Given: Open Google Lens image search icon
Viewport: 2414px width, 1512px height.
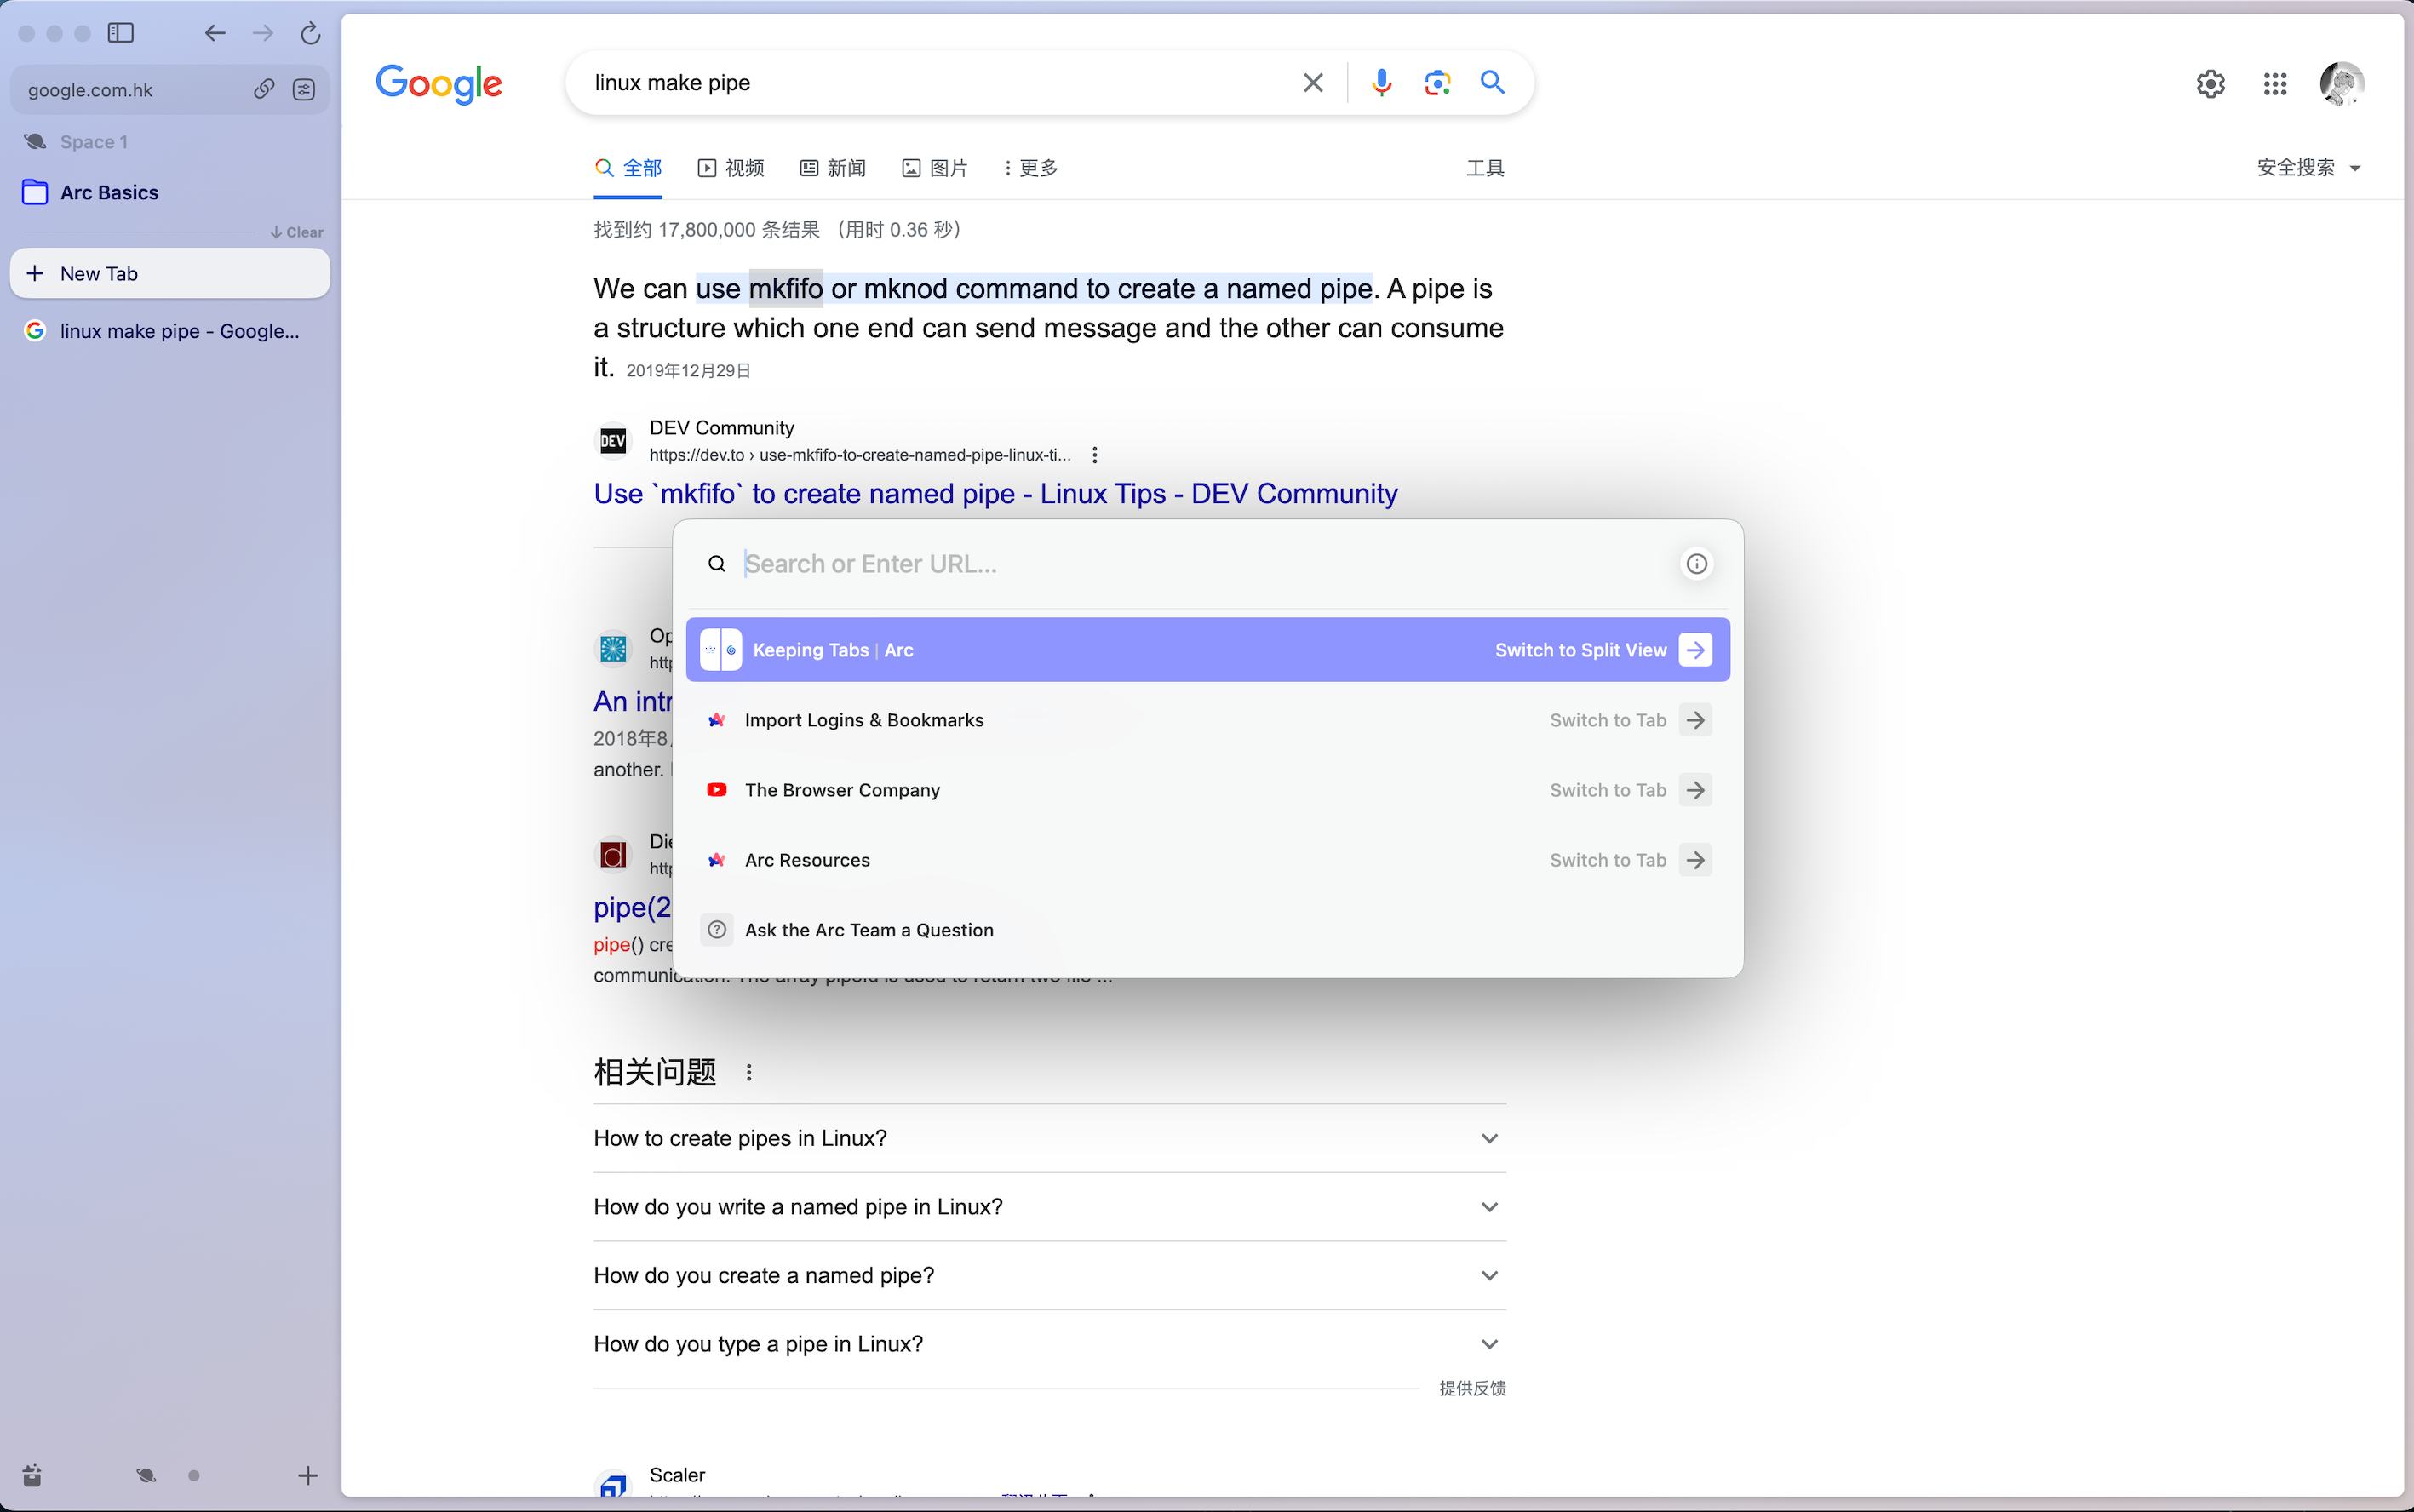Looking at the screenshot, I should [1437, 82].
